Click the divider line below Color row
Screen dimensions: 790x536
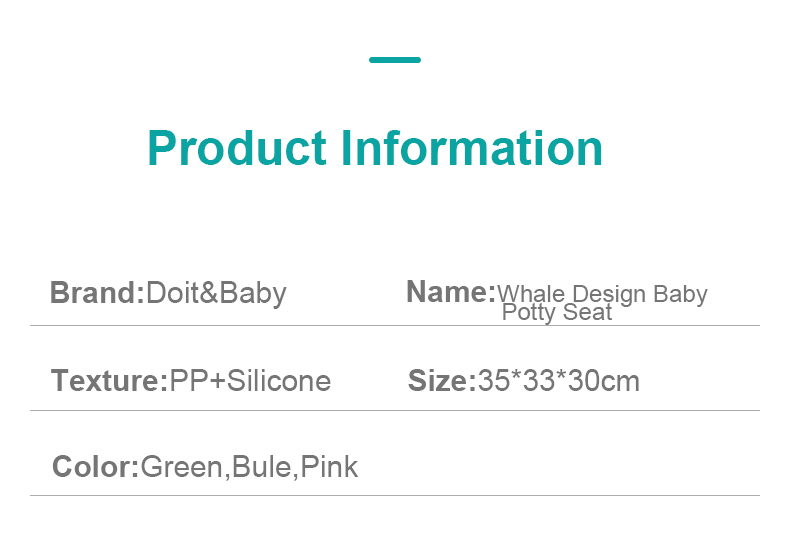click(x=394, y=495)
